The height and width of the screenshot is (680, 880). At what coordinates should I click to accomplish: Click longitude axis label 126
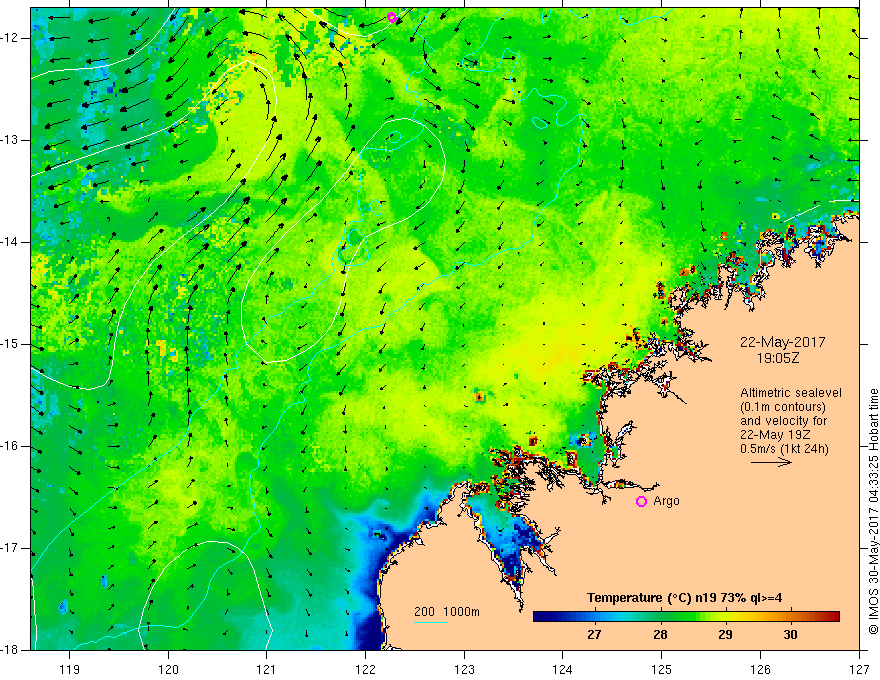(760, 669)
